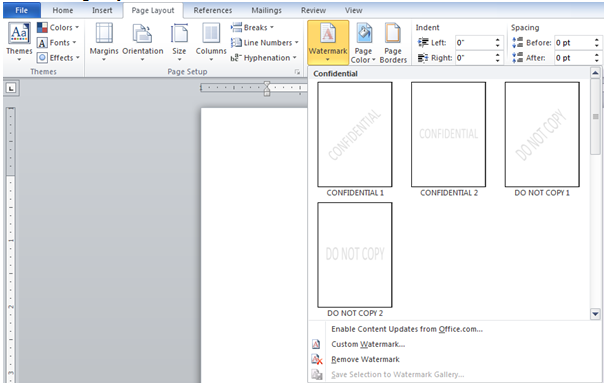Click the Spacing Before icon
605x383 pixels.
click(517, 42)
